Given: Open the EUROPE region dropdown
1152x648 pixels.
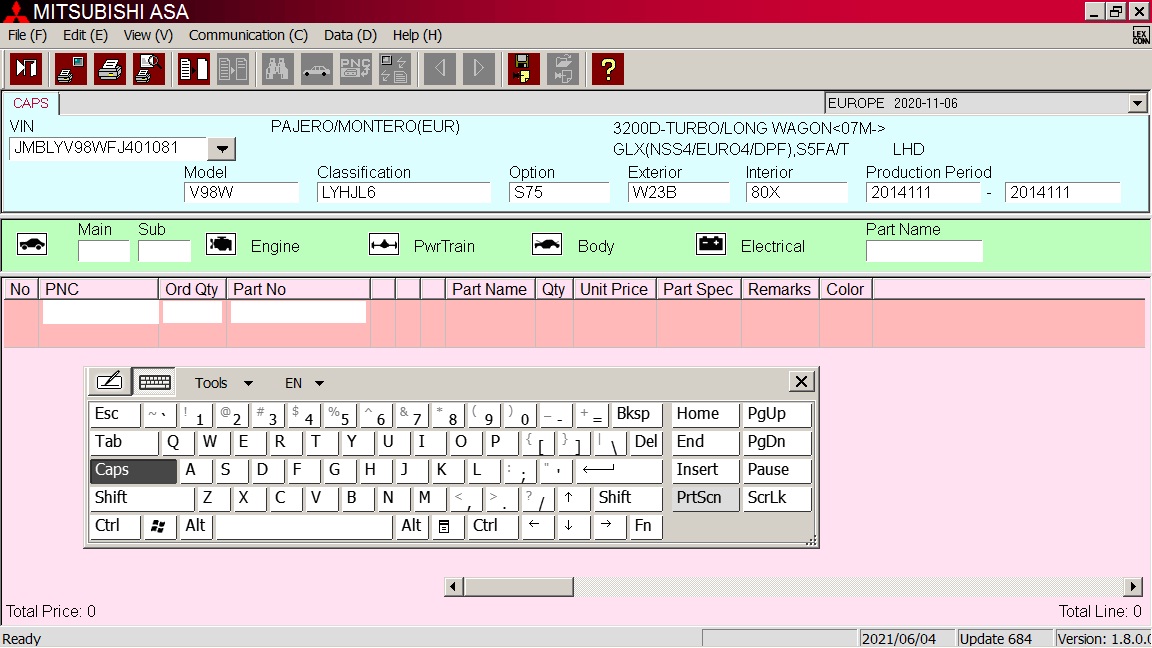Looking at the screenshot, I should pyautogui.click(x=1137, y=103).
